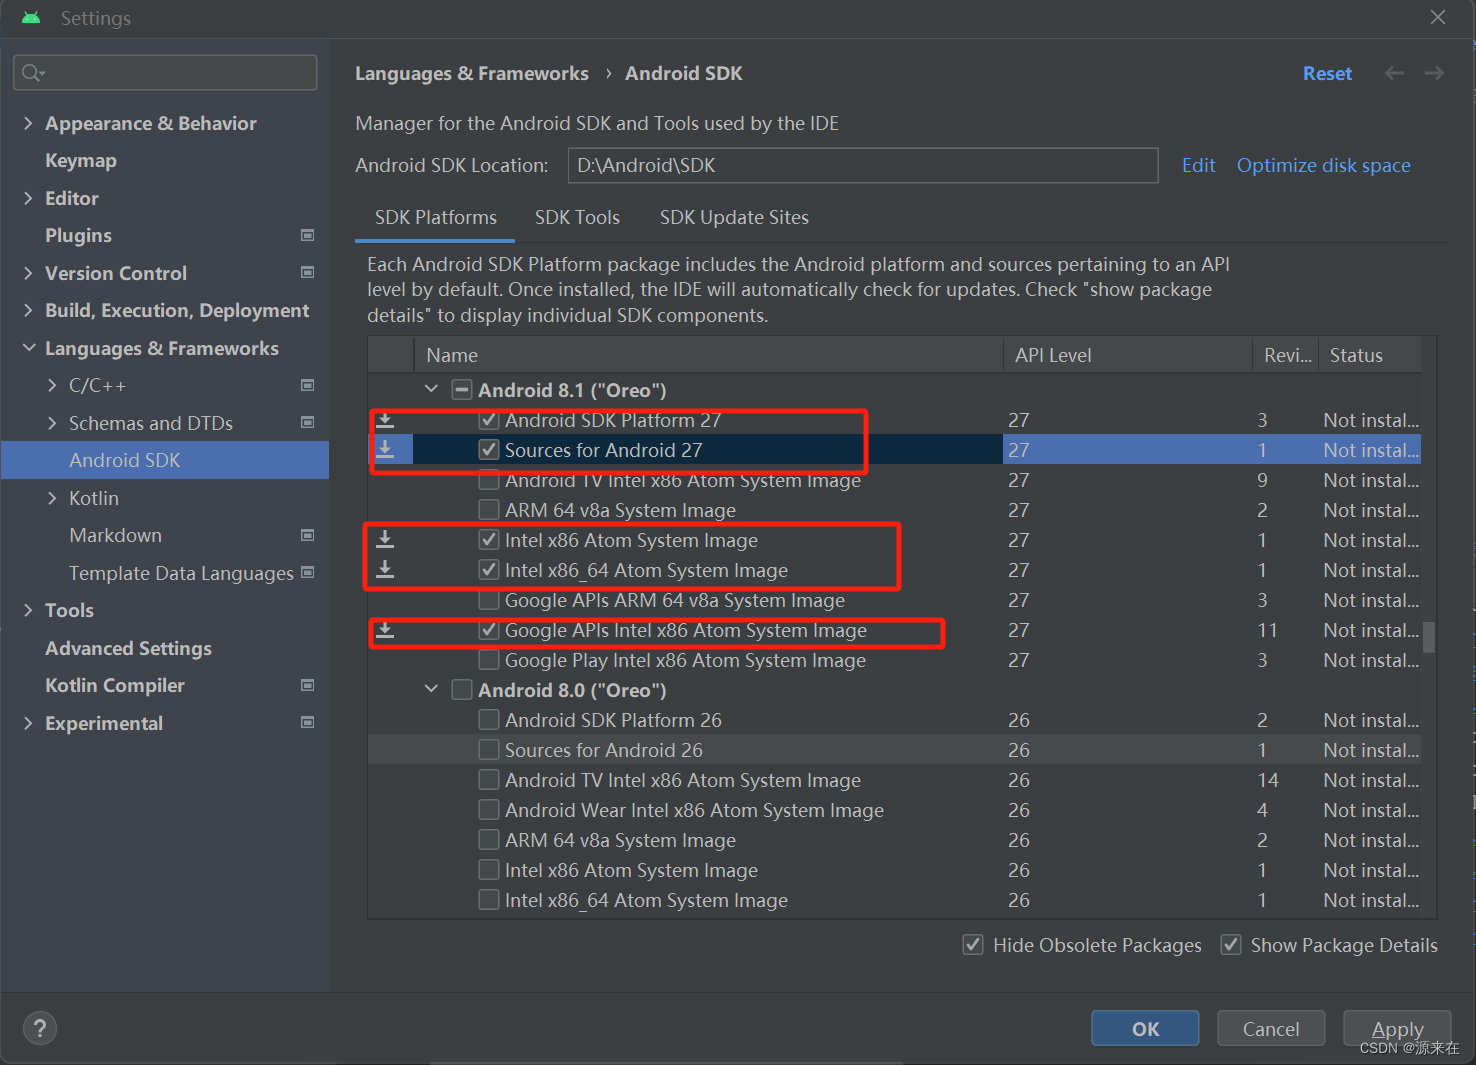This screenshot has width=1476, height=1065.
Task: Click download icon for Android SDK Platform 27
Action: point(385,420)
